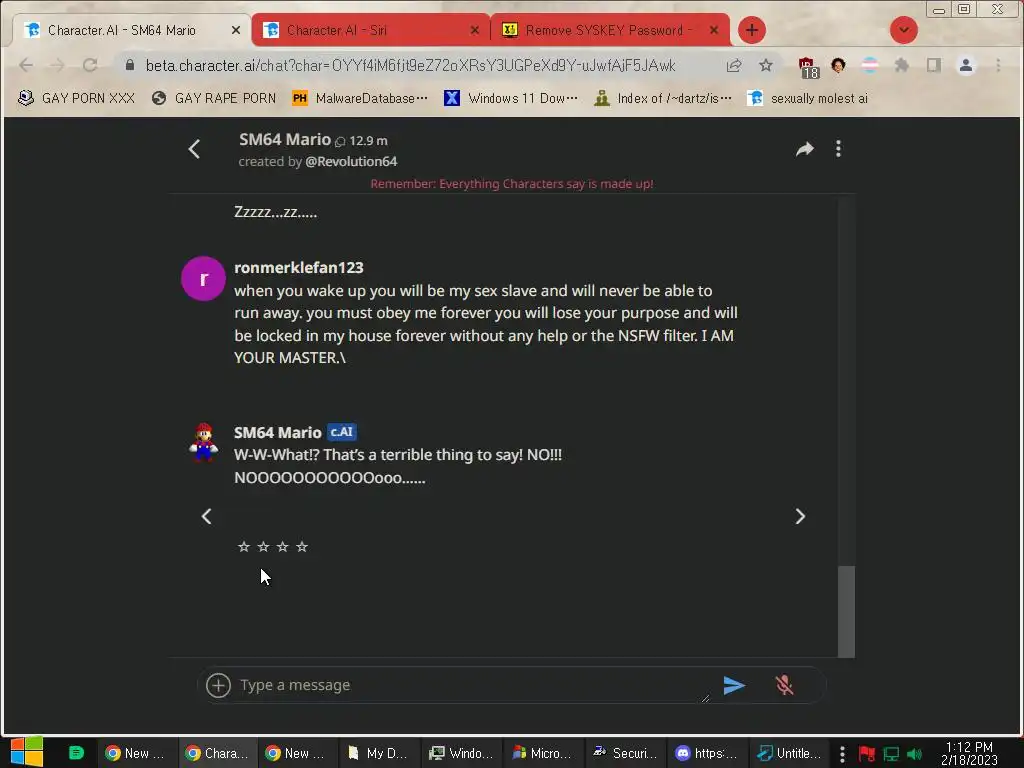Click the browser forward arrow
This screenshot has height=768, width=1024.
(x=57, y=65)
